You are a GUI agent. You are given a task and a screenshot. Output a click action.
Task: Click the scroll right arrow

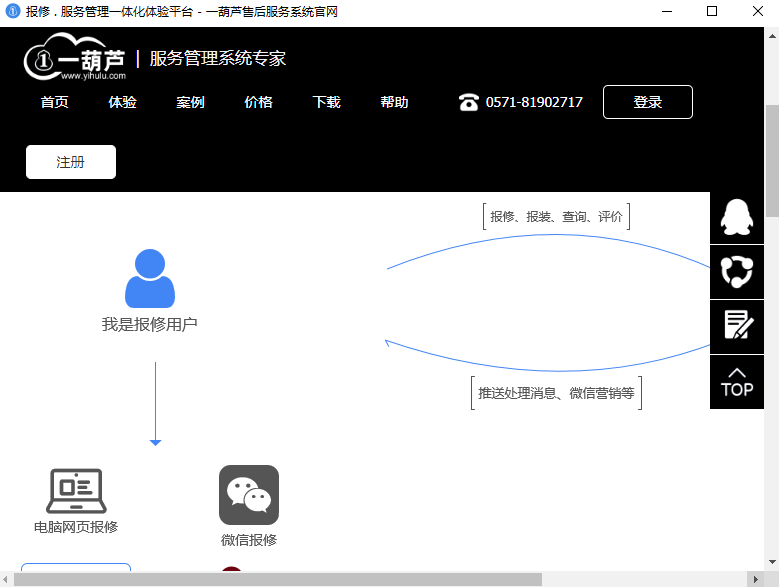click(x=755, y=580)
